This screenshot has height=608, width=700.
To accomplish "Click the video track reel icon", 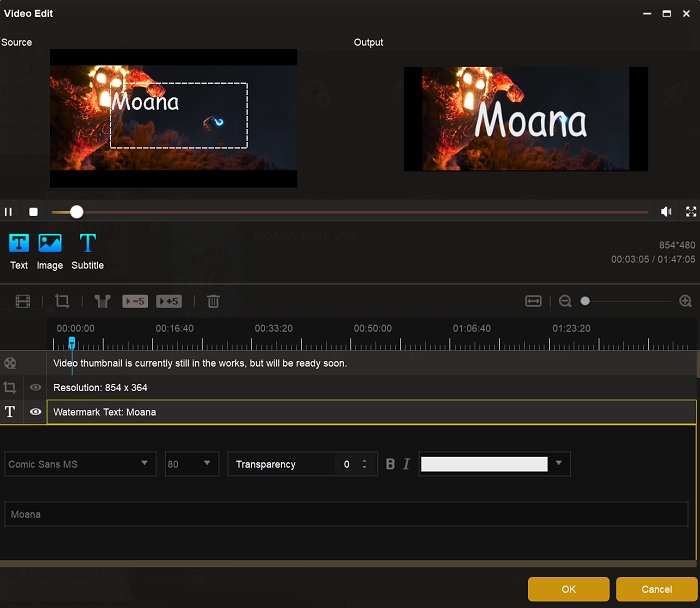I will pyautogui.click(x=10, y=363).
